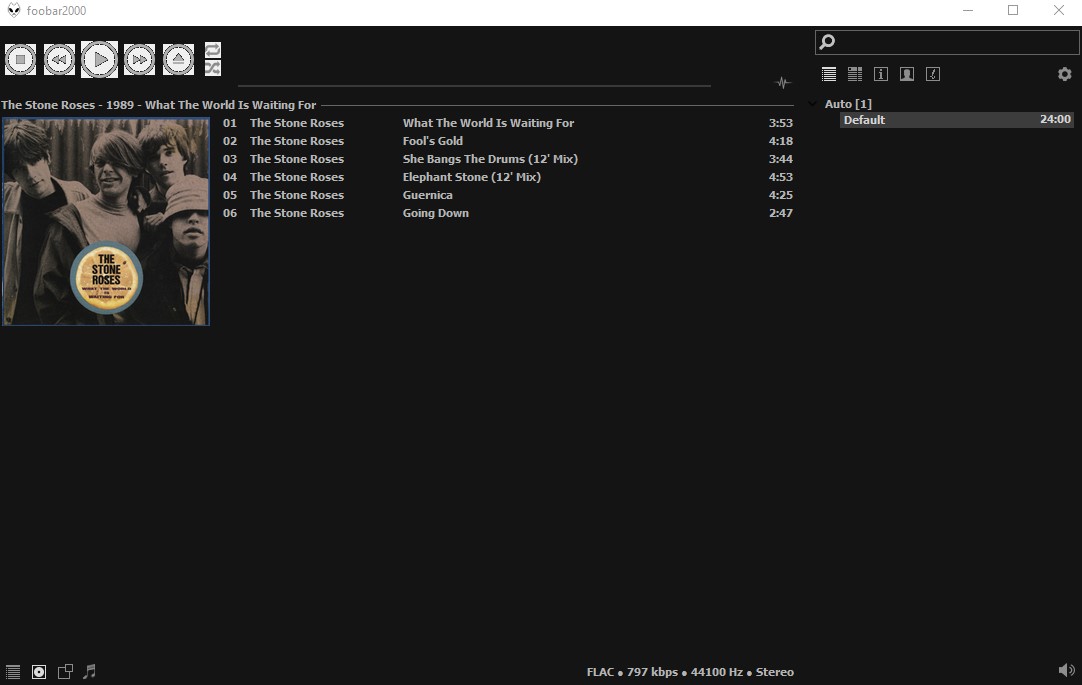Click the 4:18 duration of Fool's Gold
Viewport: 1082px width, 685px height.
point(780,141)
